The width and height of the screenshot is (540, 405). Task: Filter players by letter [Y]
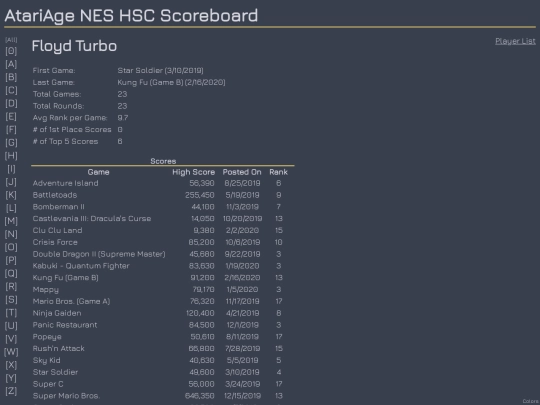tap(11, 378)
